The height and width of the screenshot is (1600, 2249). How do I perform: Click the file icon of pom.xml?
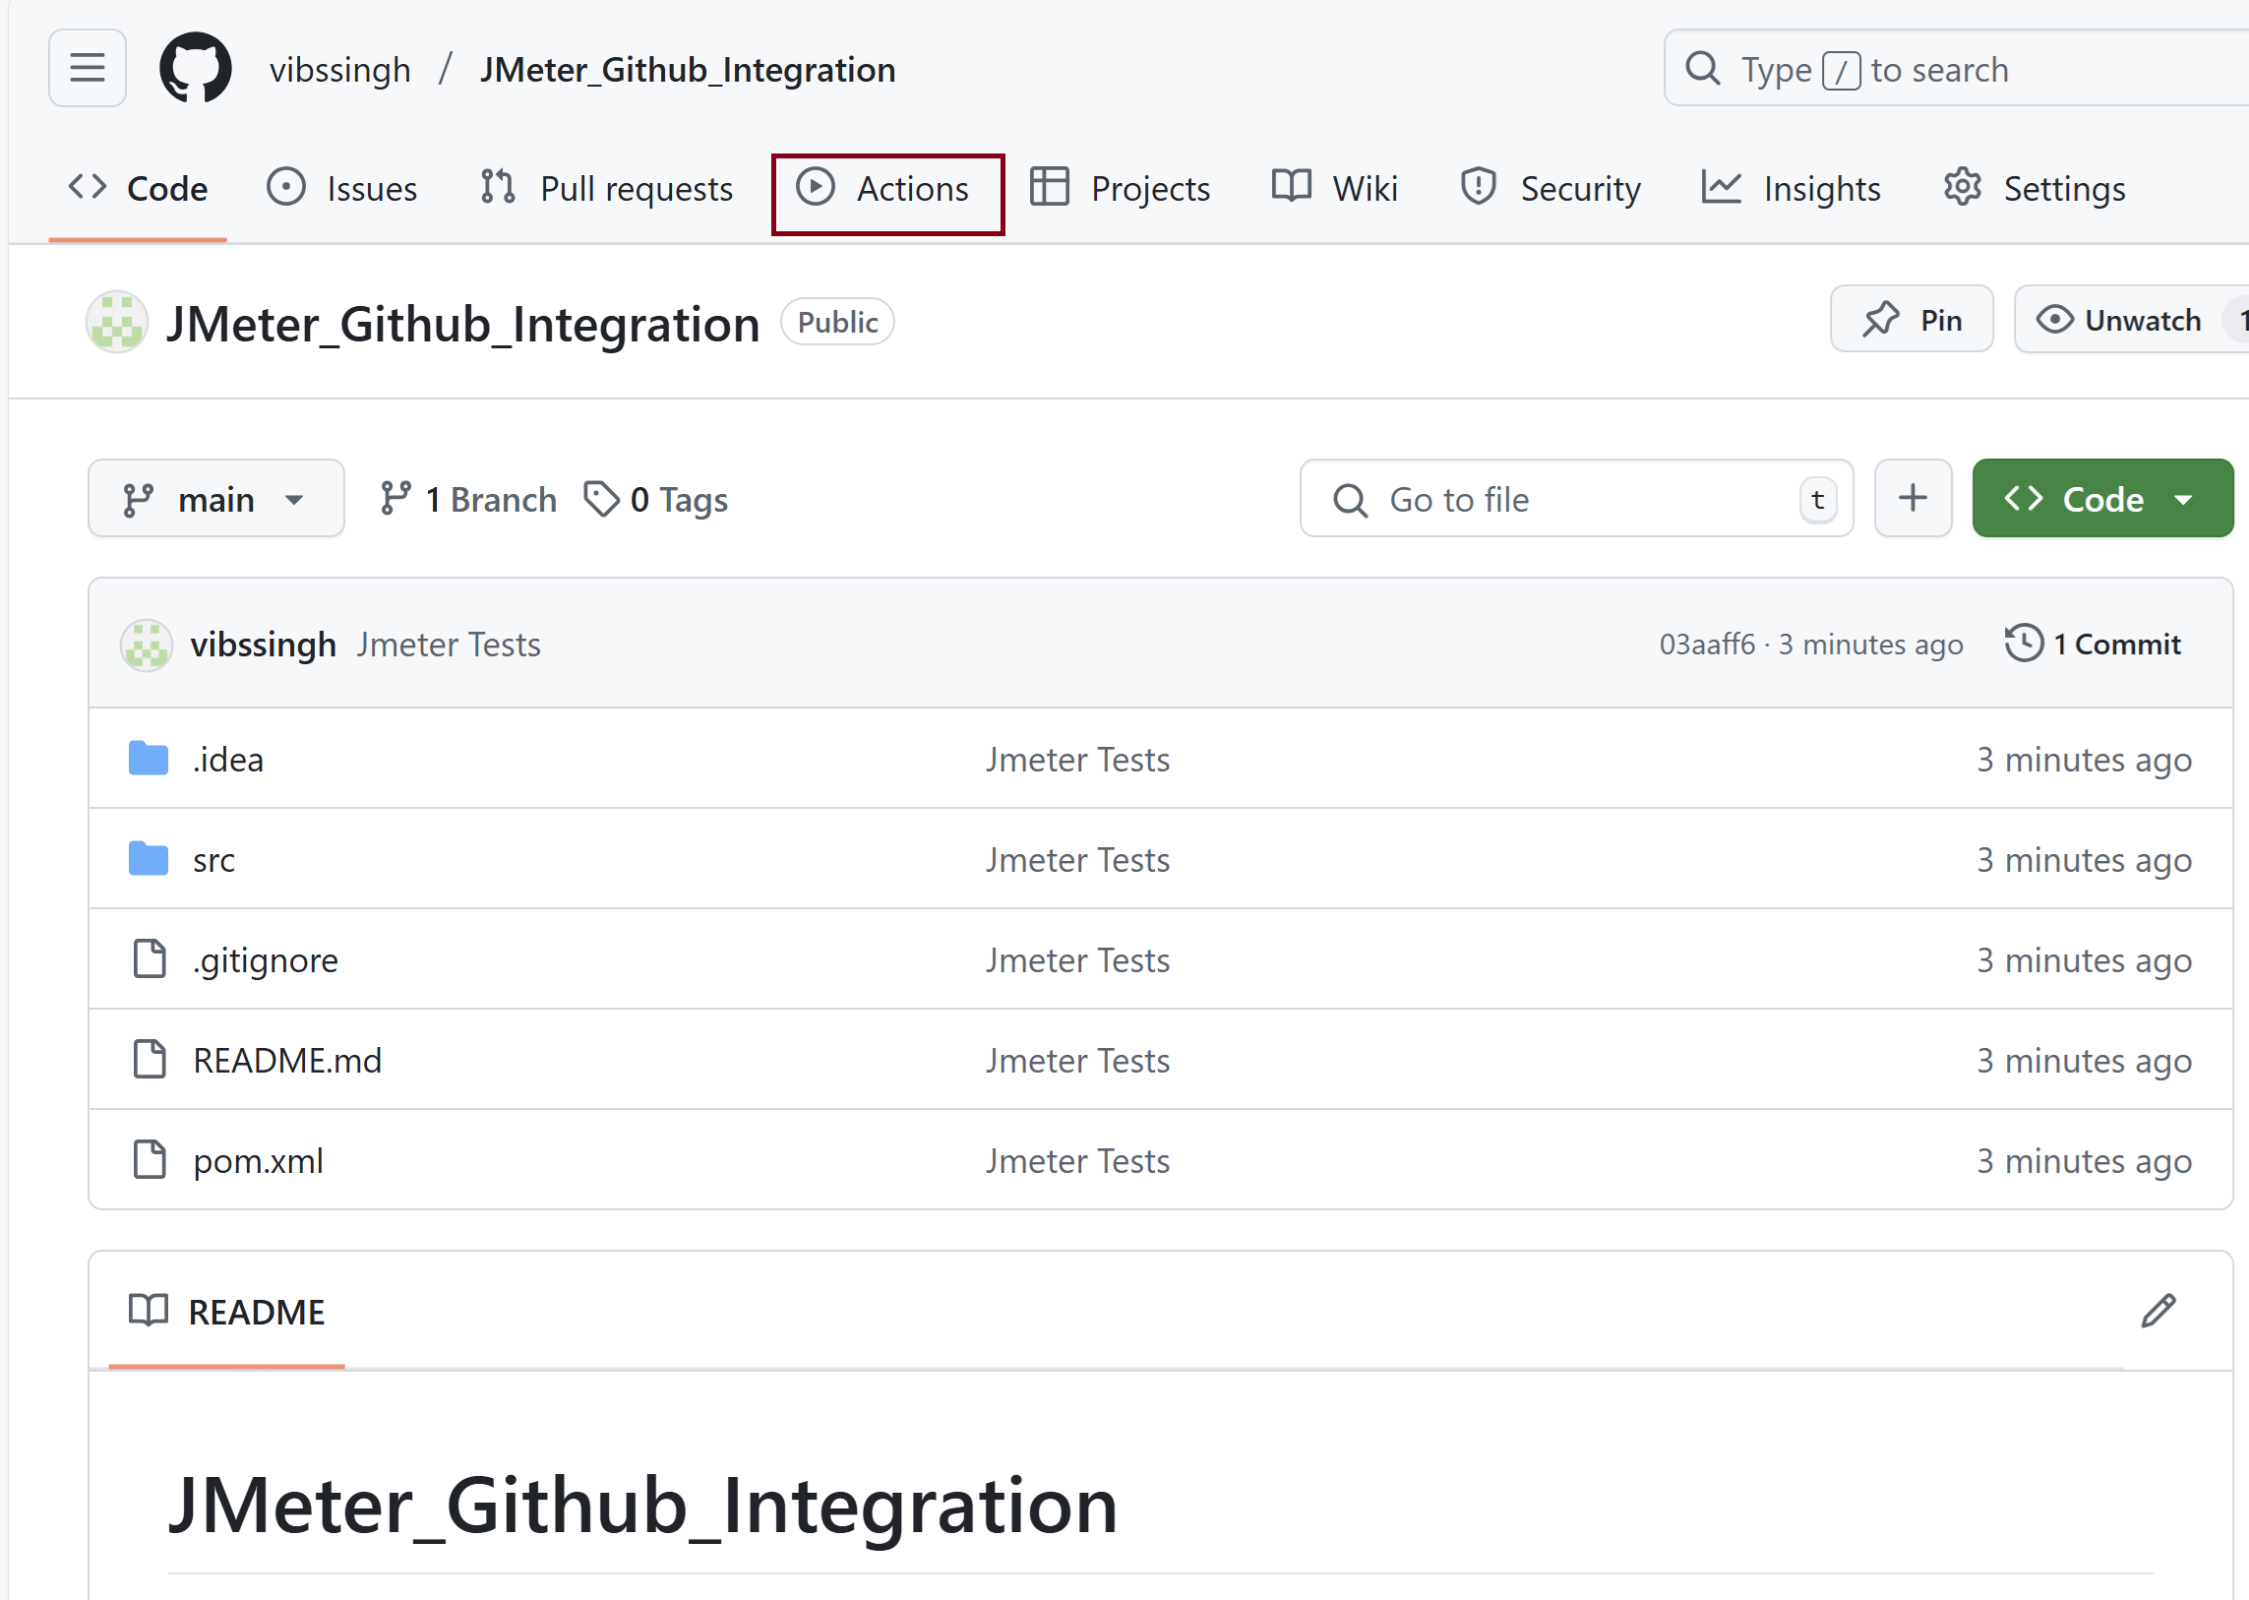pyautogui.click(x=149, y=1159)
